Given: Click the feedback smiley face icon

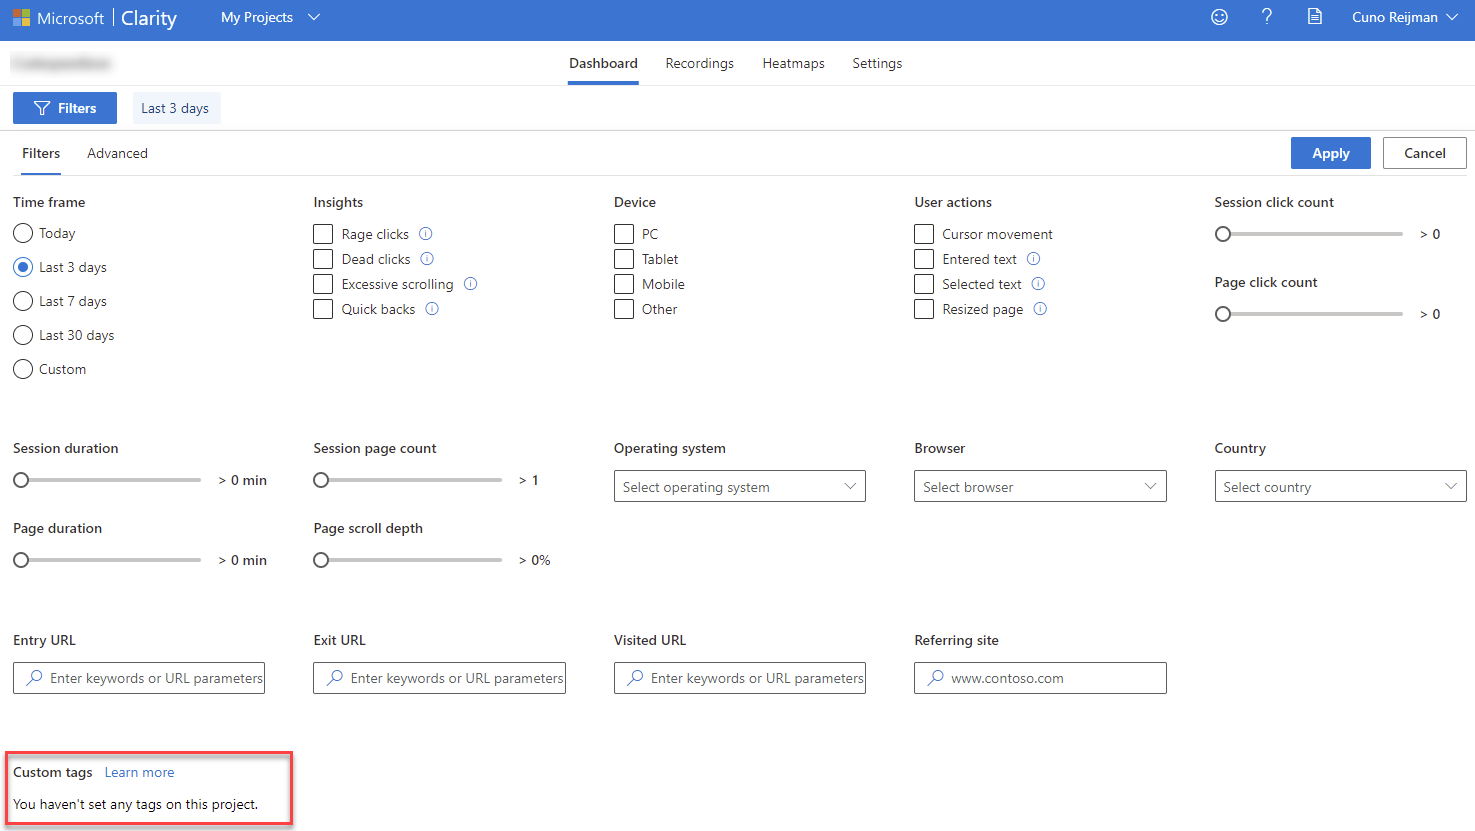Looking at the screenshot, I should pos(1219,17).
